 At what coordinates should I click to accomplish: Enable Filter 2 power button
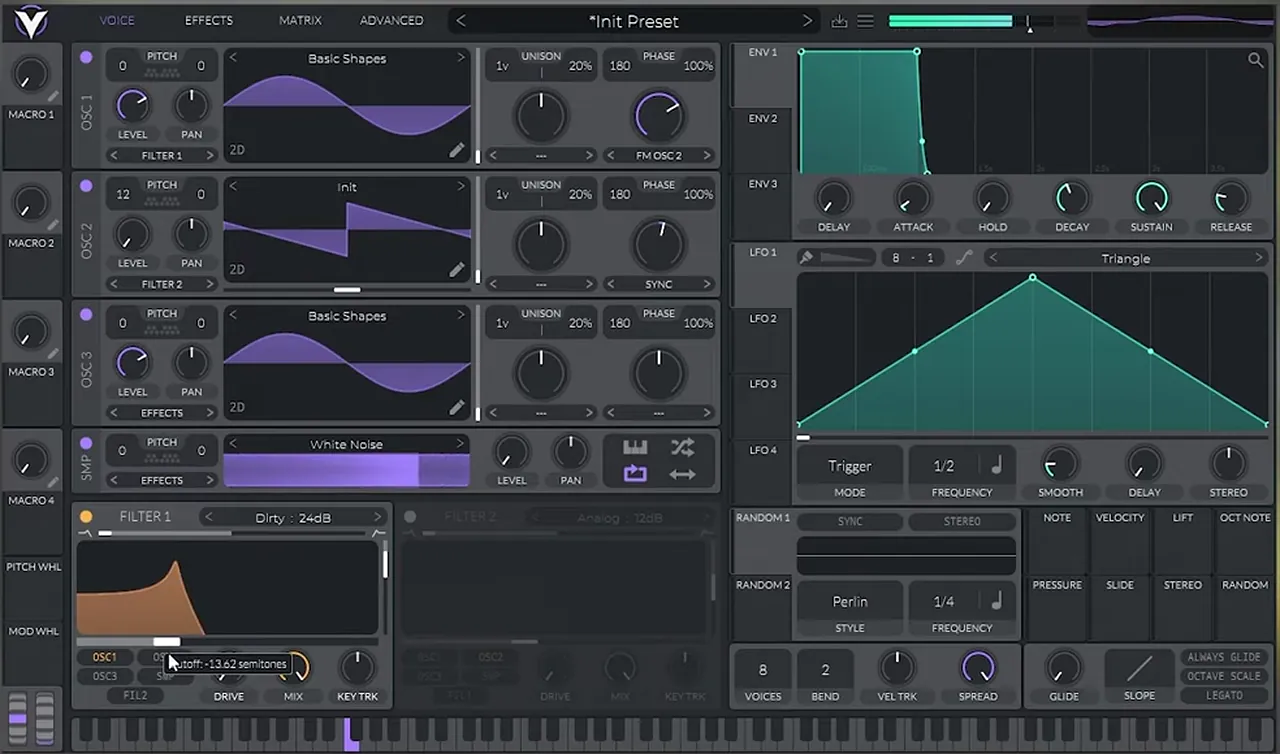410,517
